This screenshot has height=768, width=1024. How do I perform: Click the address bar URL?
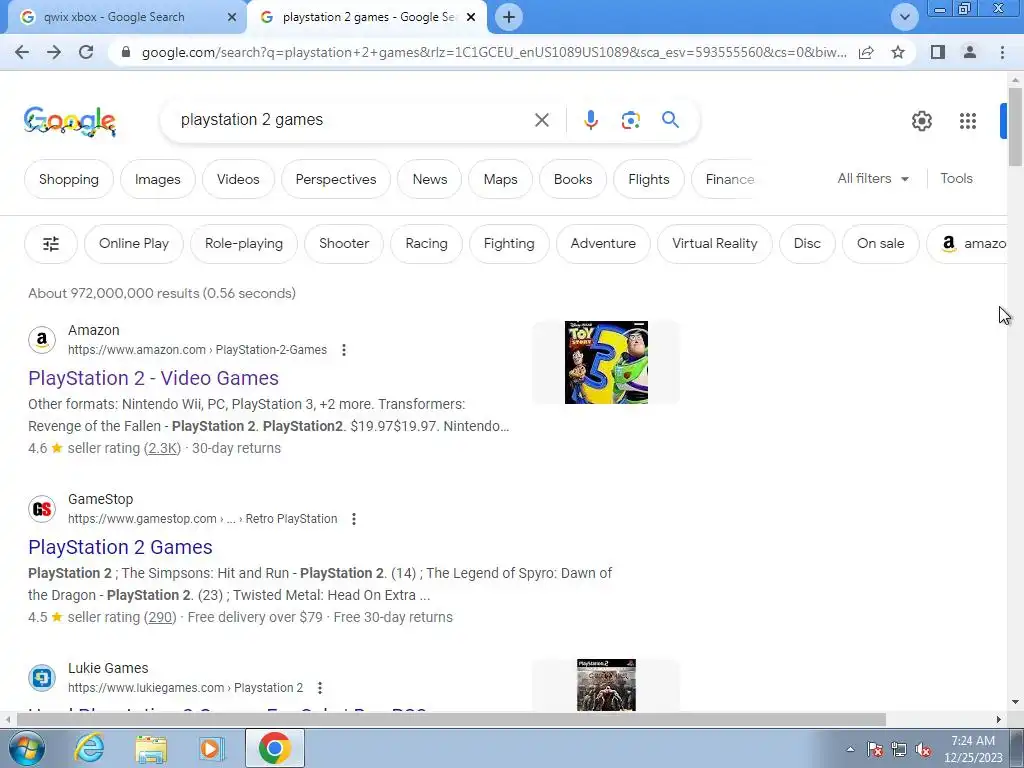click(x=494, y=52)
